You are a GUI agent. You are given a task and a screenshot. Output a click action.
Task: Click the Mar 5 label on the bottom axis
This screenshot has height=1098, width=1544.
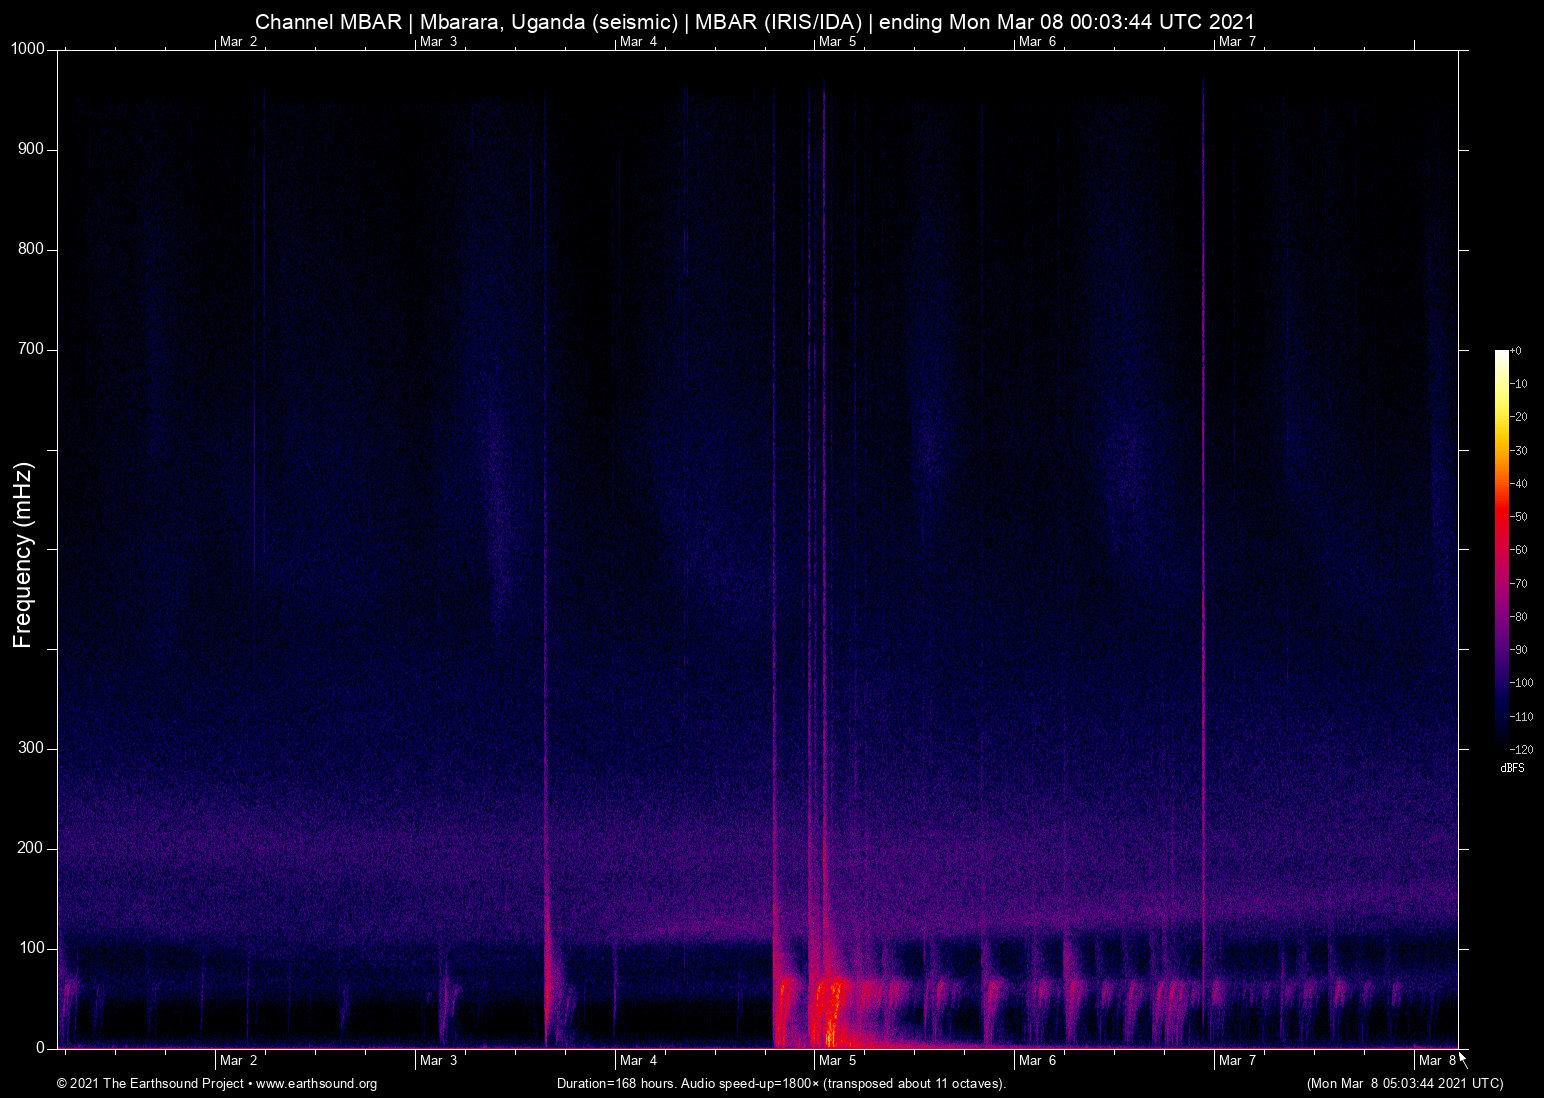838,1060
